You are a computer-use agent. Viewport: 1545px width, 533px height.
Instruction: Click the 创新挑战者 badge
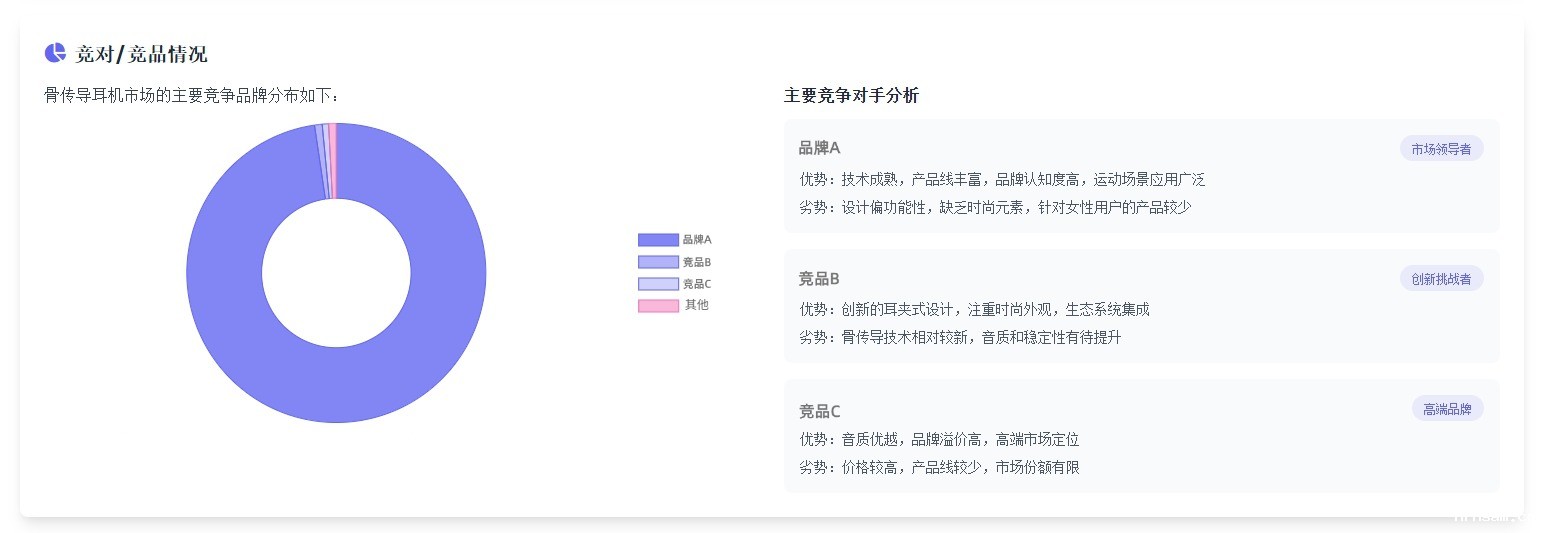click(1441, 279)
